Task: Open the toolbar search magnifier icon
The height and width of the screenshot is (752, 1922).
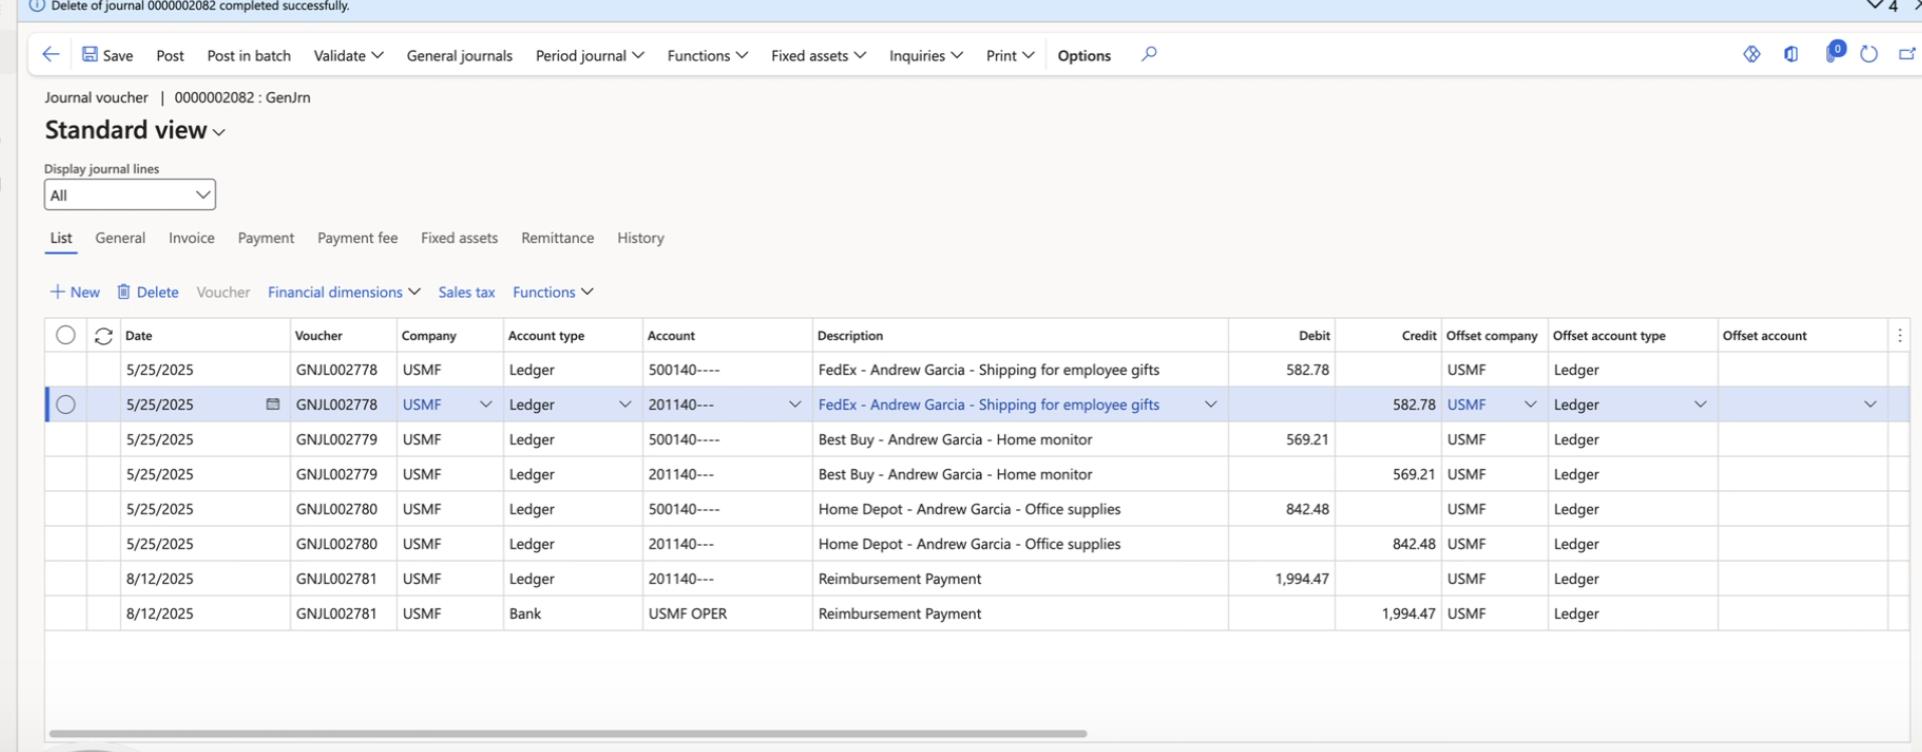Action: [x=1149, y=54]
